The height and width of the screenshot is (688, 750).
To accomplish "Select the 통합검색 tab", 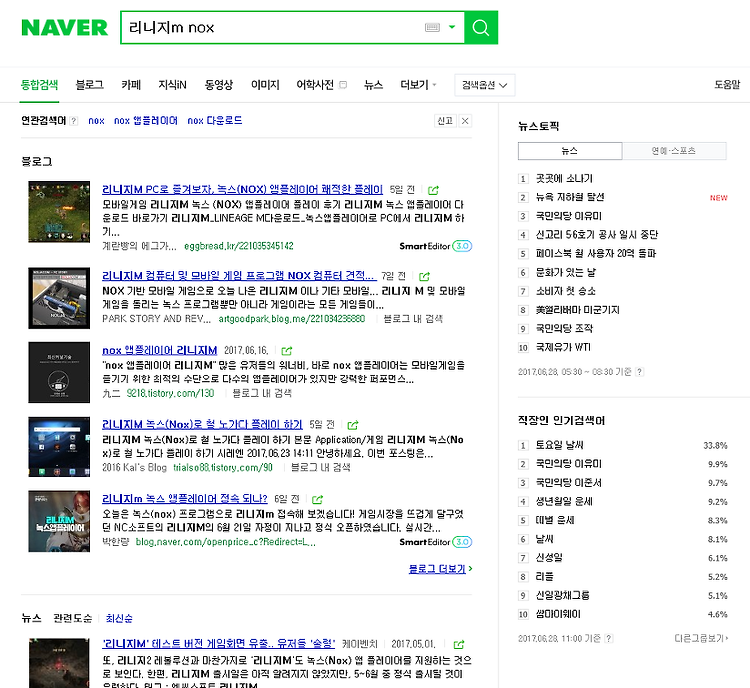I will coord(39,85).
